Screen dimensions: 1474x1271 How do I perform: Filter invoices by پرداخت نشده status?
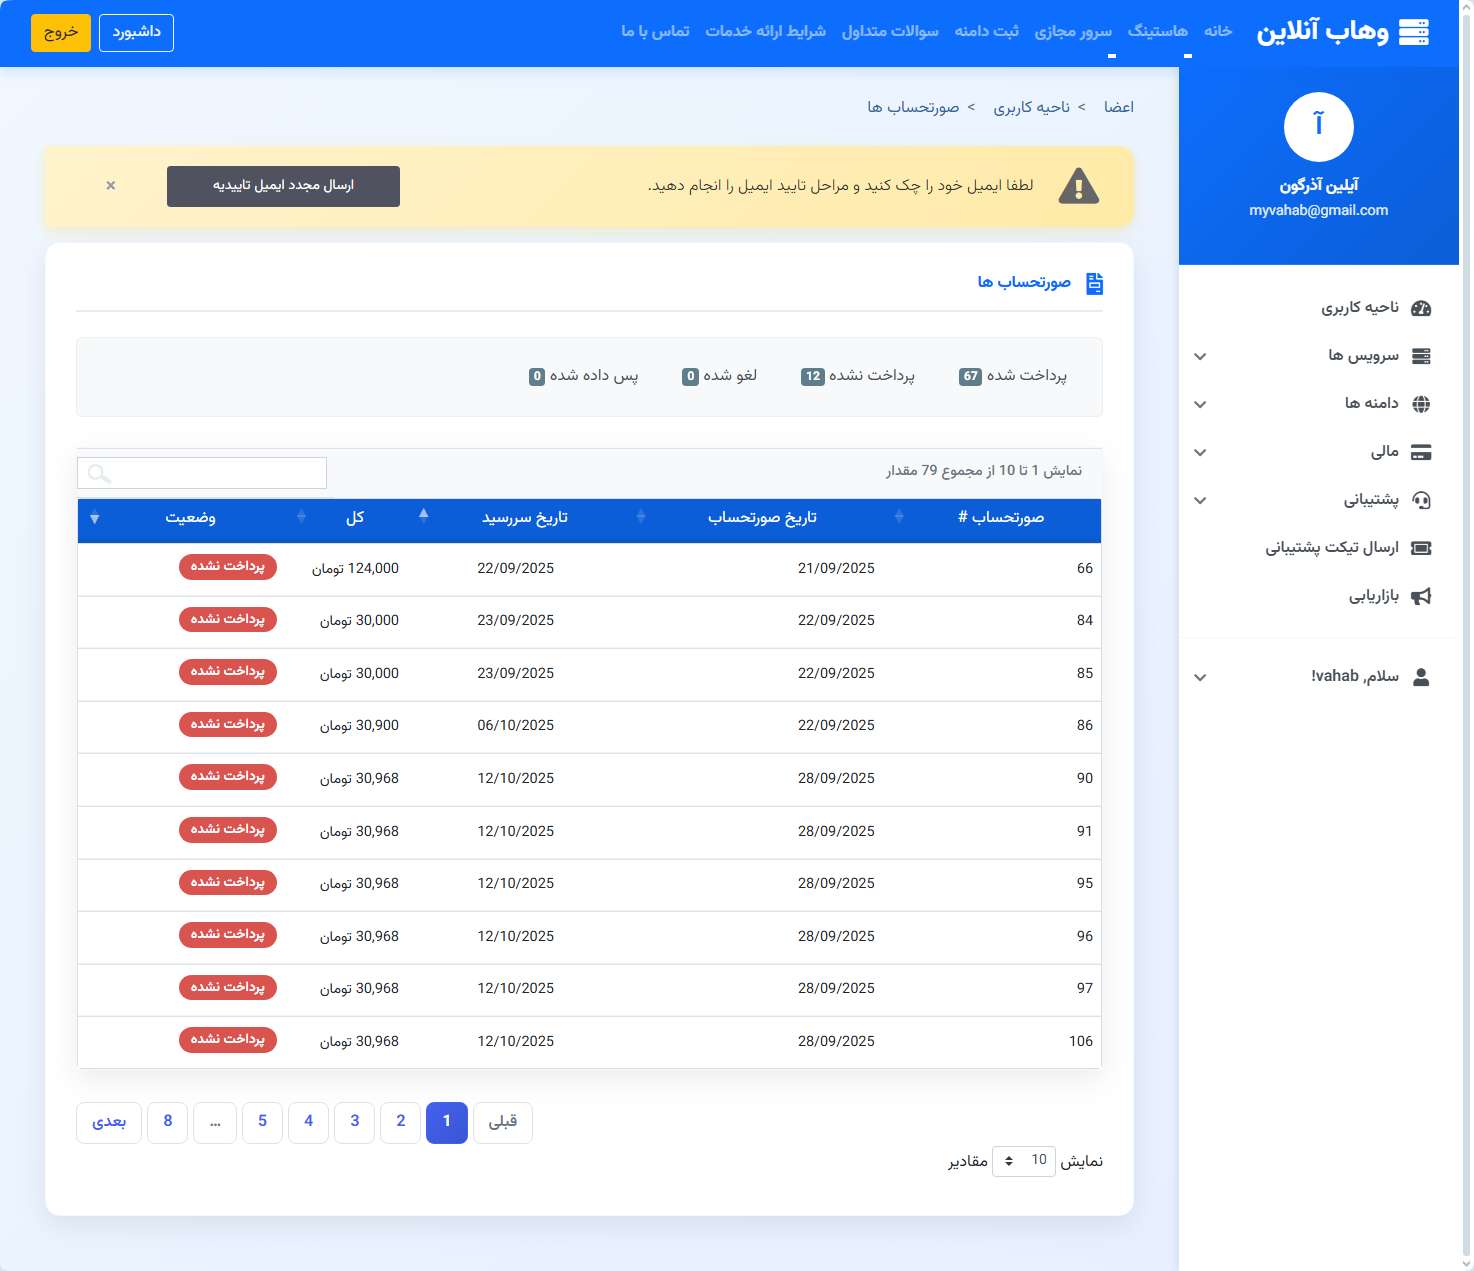tap(858, 376)
